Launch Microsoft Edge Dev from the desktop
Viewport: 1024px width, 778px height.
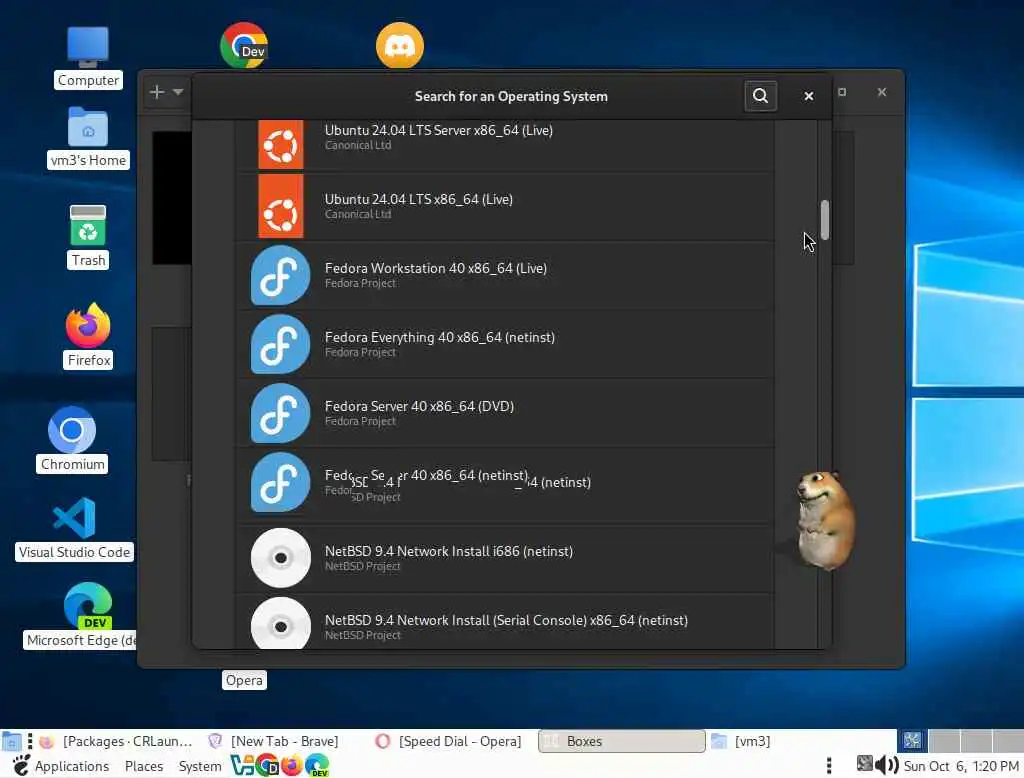85,615
